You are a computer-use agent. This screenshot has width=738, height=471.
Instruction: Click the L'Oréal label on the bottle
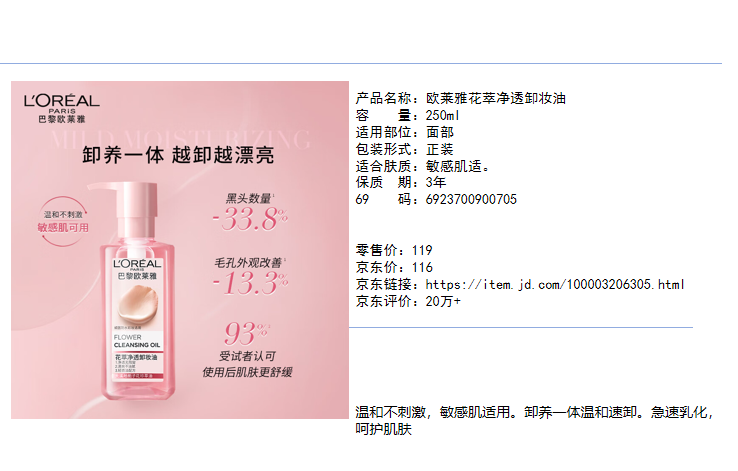[x=137, y=269]
